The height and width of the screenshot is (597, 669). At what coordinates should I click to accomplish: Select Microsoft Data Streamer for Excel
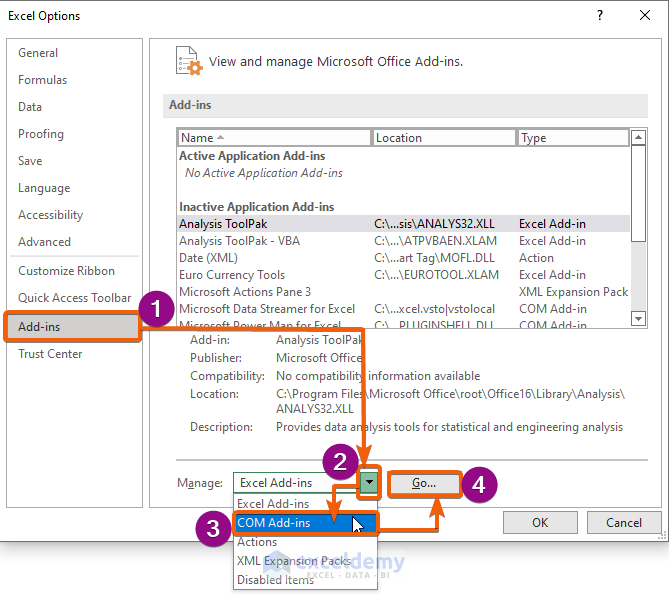coord(403,309)
